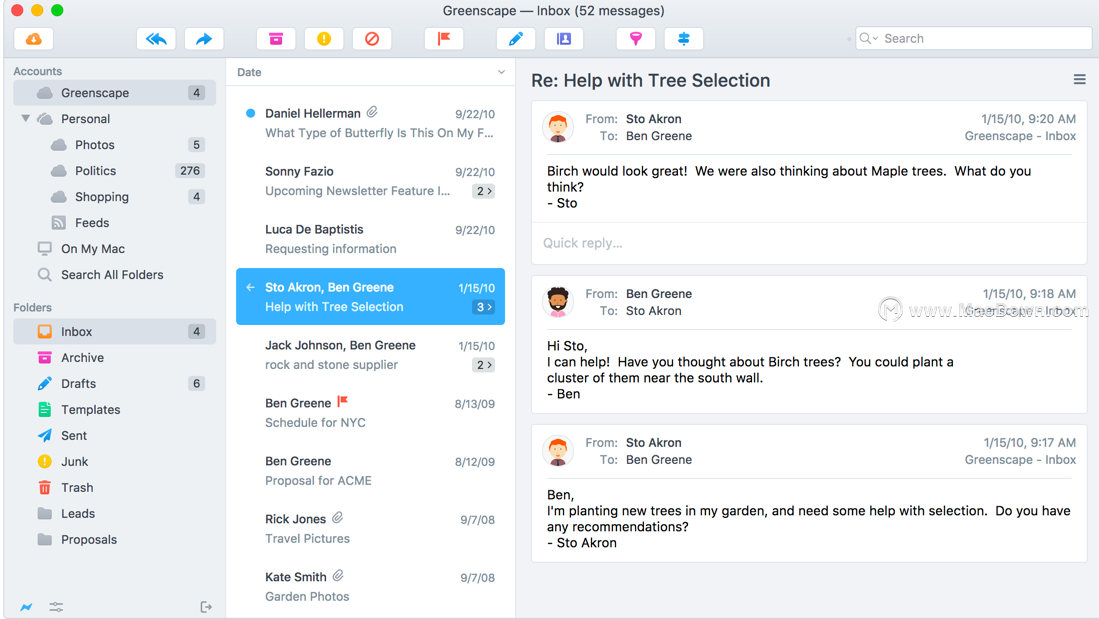Image resolution: width=1099 pixels, height=619 pixels.
Task: Click recipient Sto Akron in the 9:18 AM message
Action: [653, 311]
